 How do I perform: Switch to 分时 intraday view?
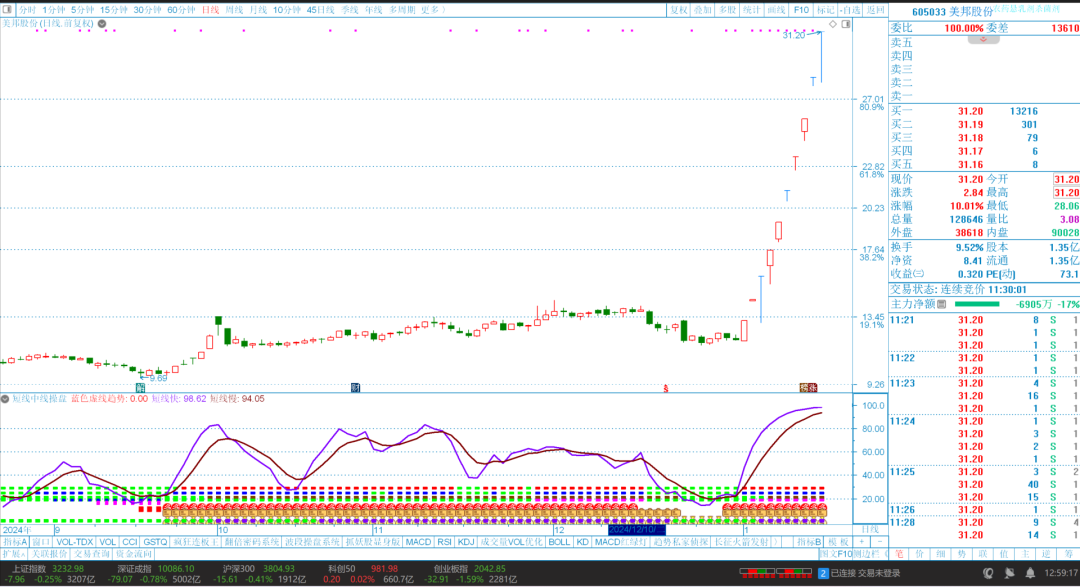point(27,10)
